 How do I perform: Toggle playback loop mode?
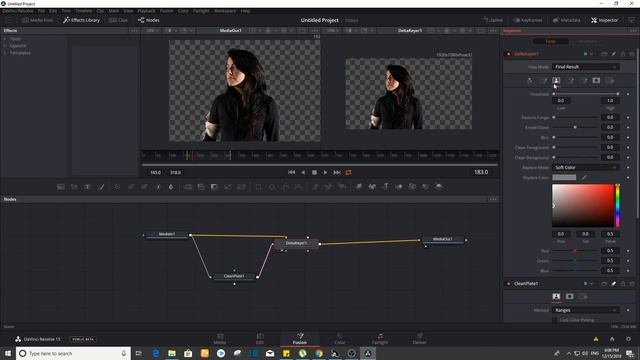pos(348,172)
